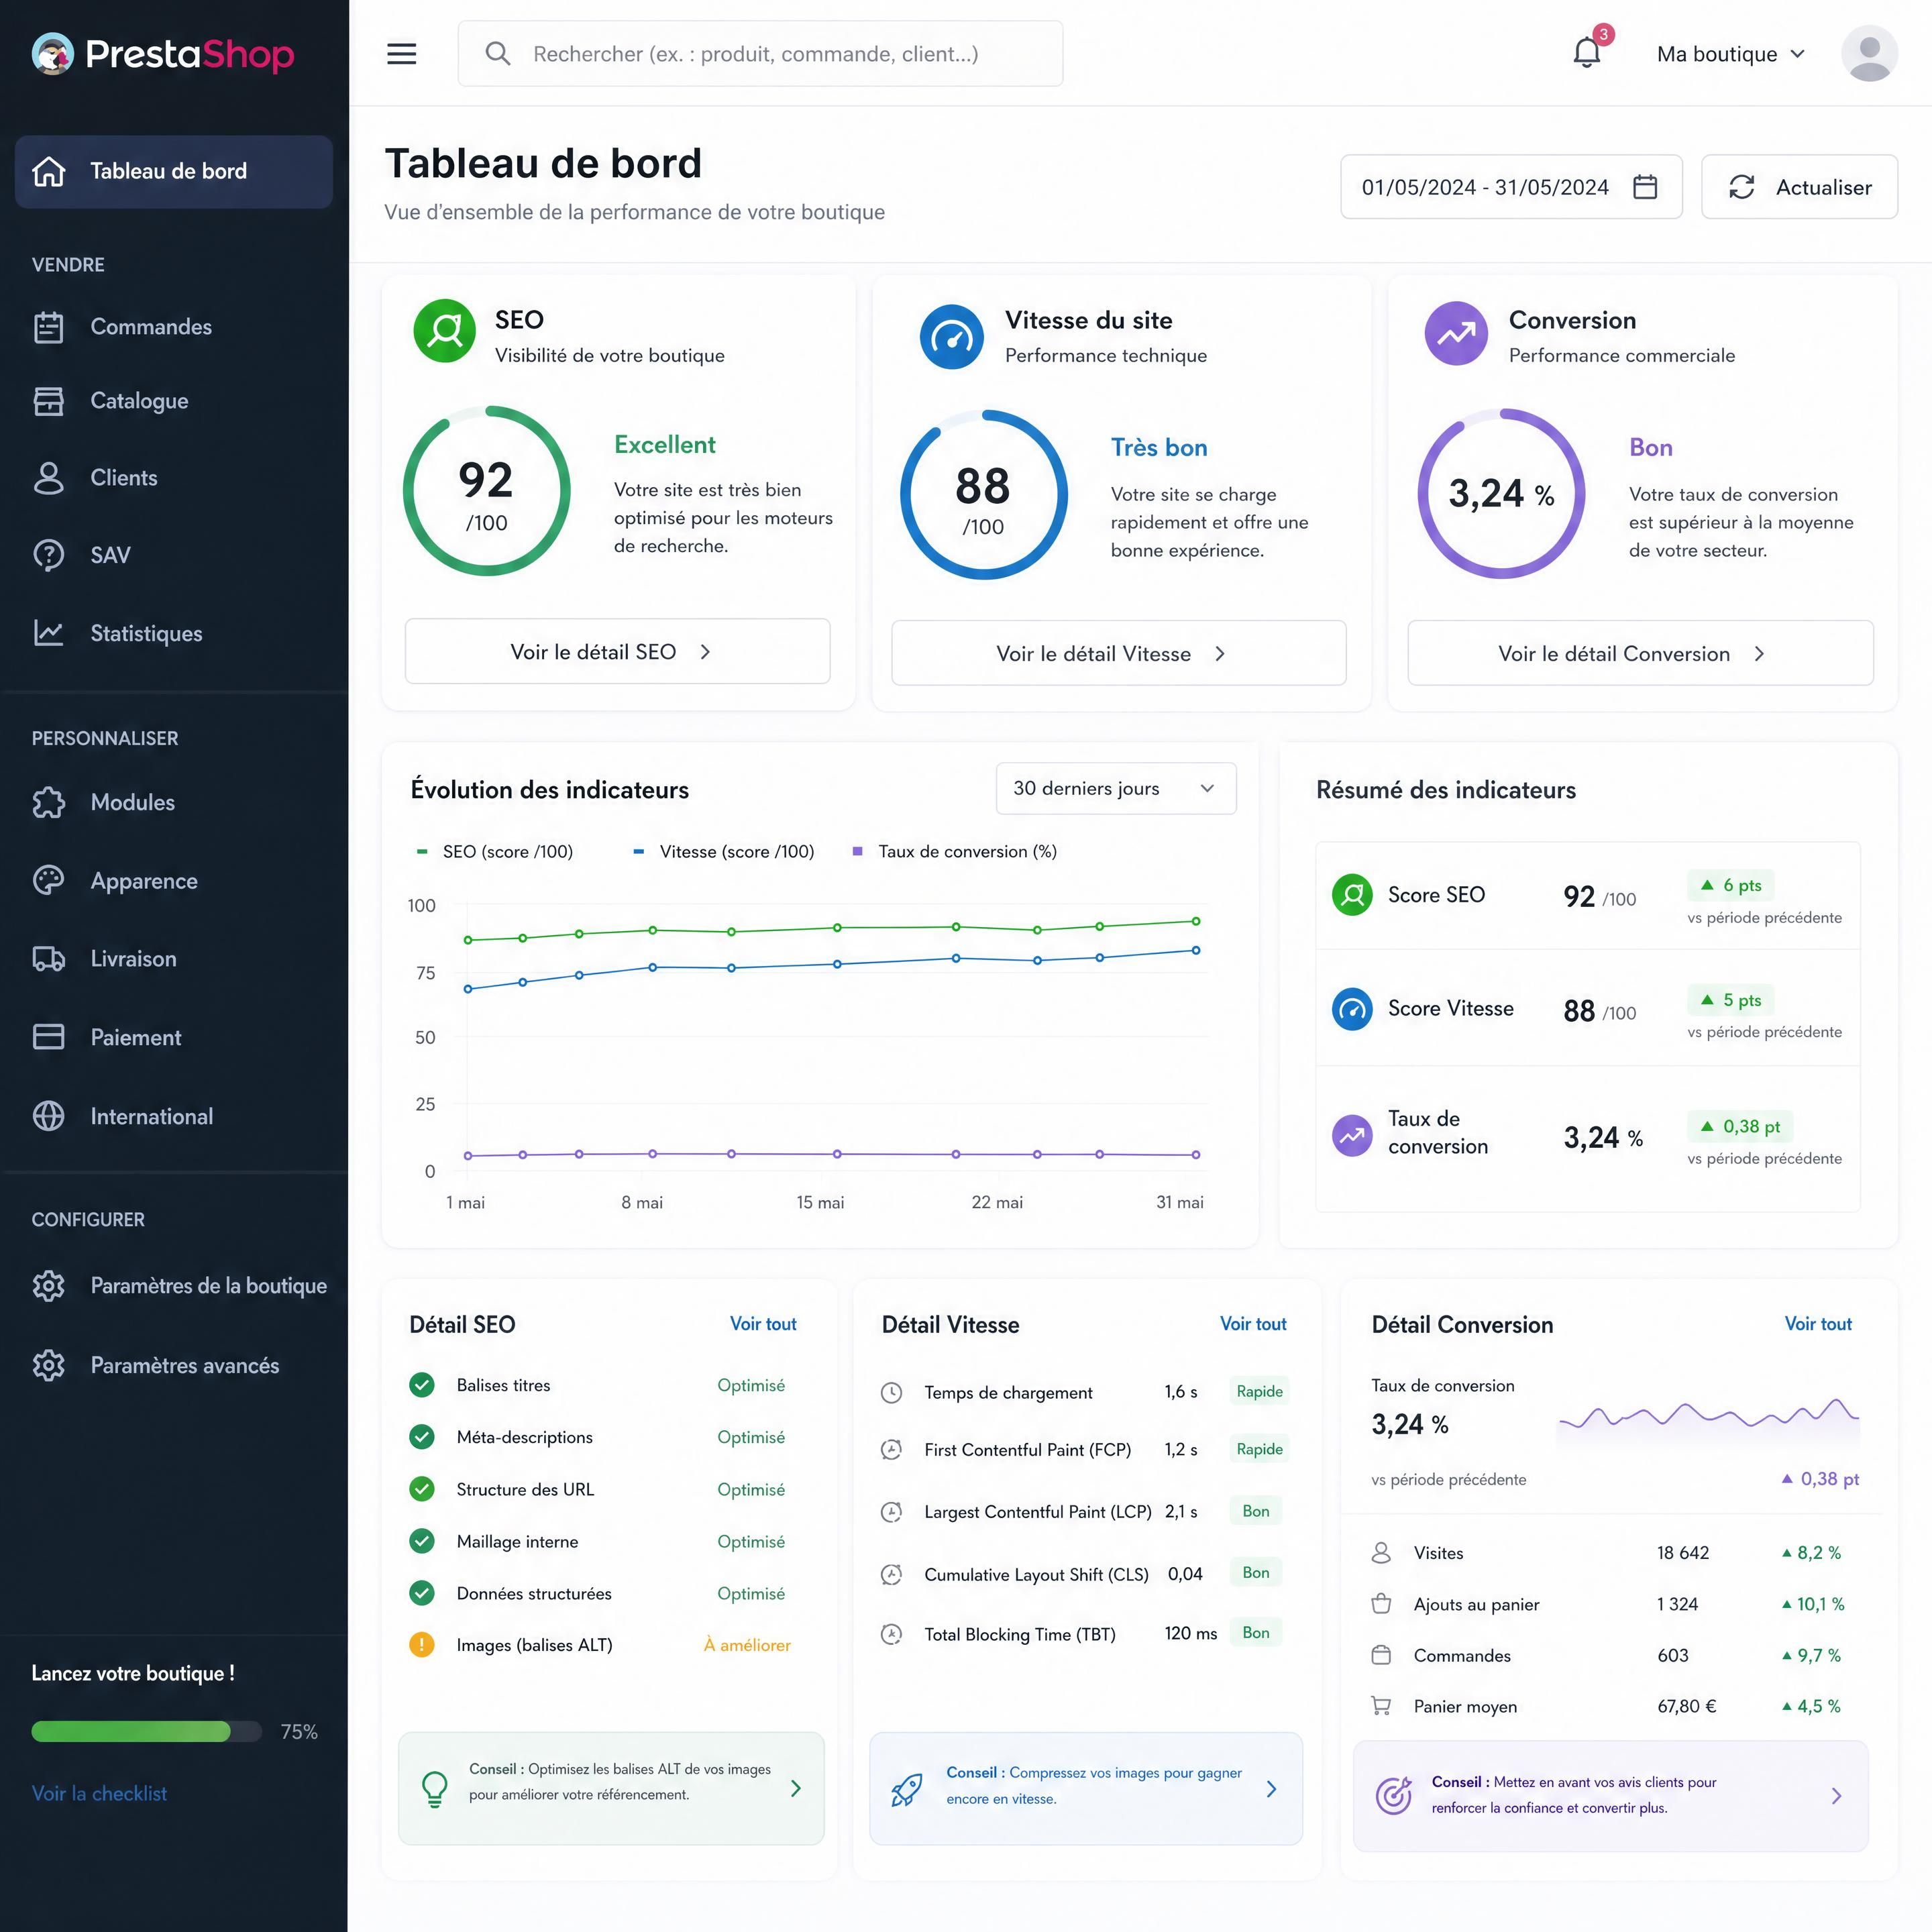The image size is (1932, 1932).
Task: Click the lightbulb icon in SEO tip
Action: pos(435,1789)
